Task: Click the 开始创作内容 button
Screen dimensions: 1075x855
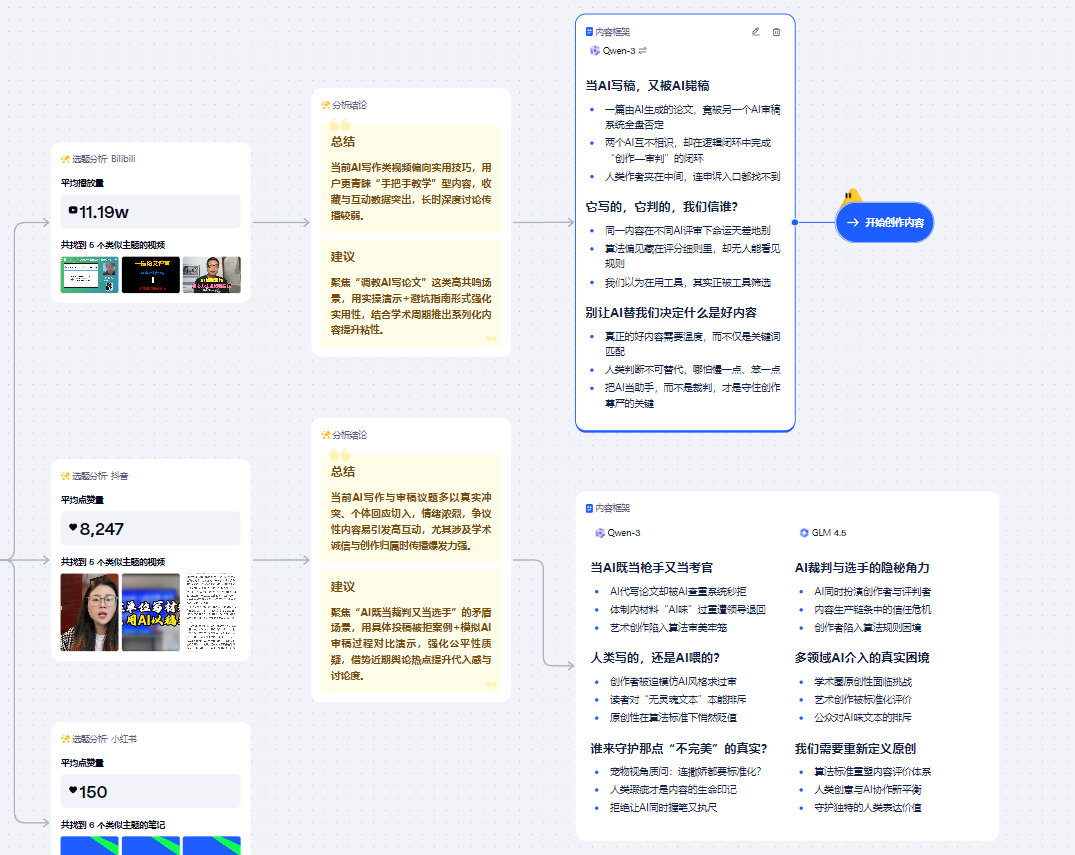Action: tap(884, 222)
